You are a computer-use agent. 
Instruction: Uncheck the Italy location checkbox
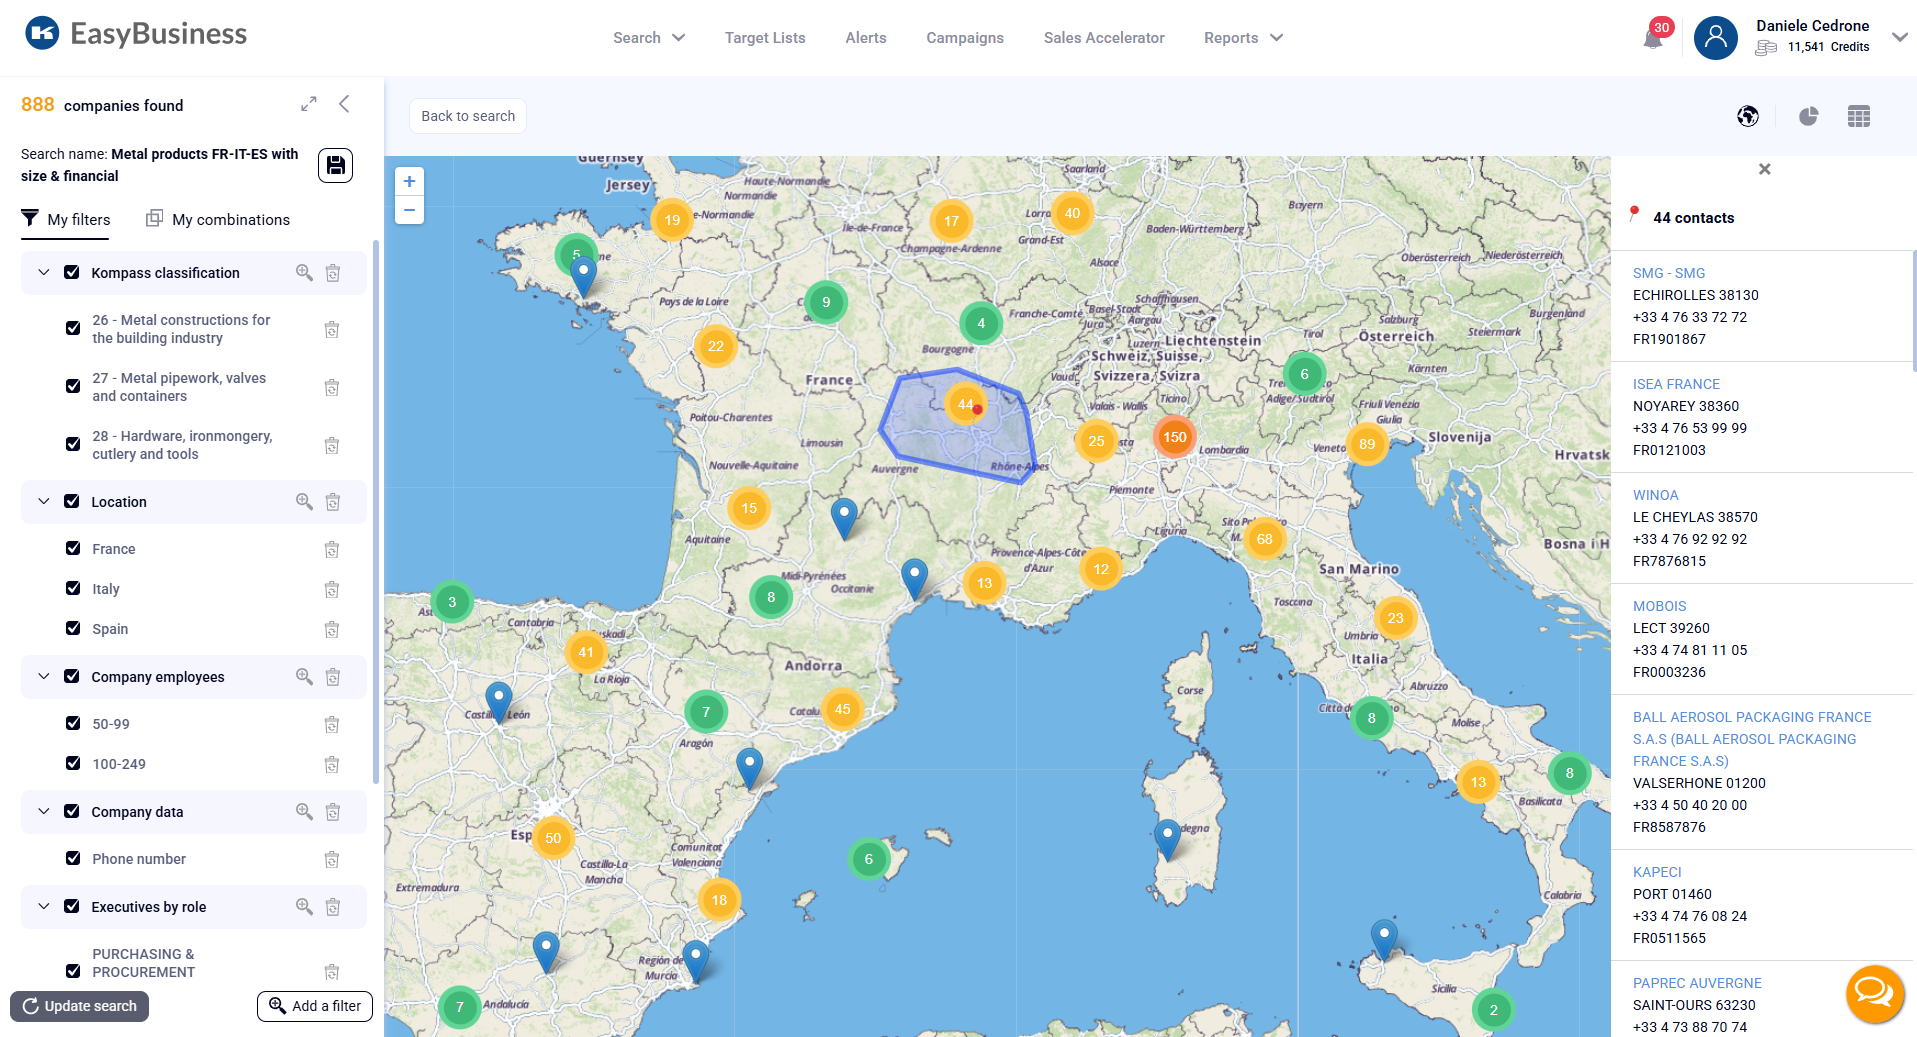click(x=73, y=589)
